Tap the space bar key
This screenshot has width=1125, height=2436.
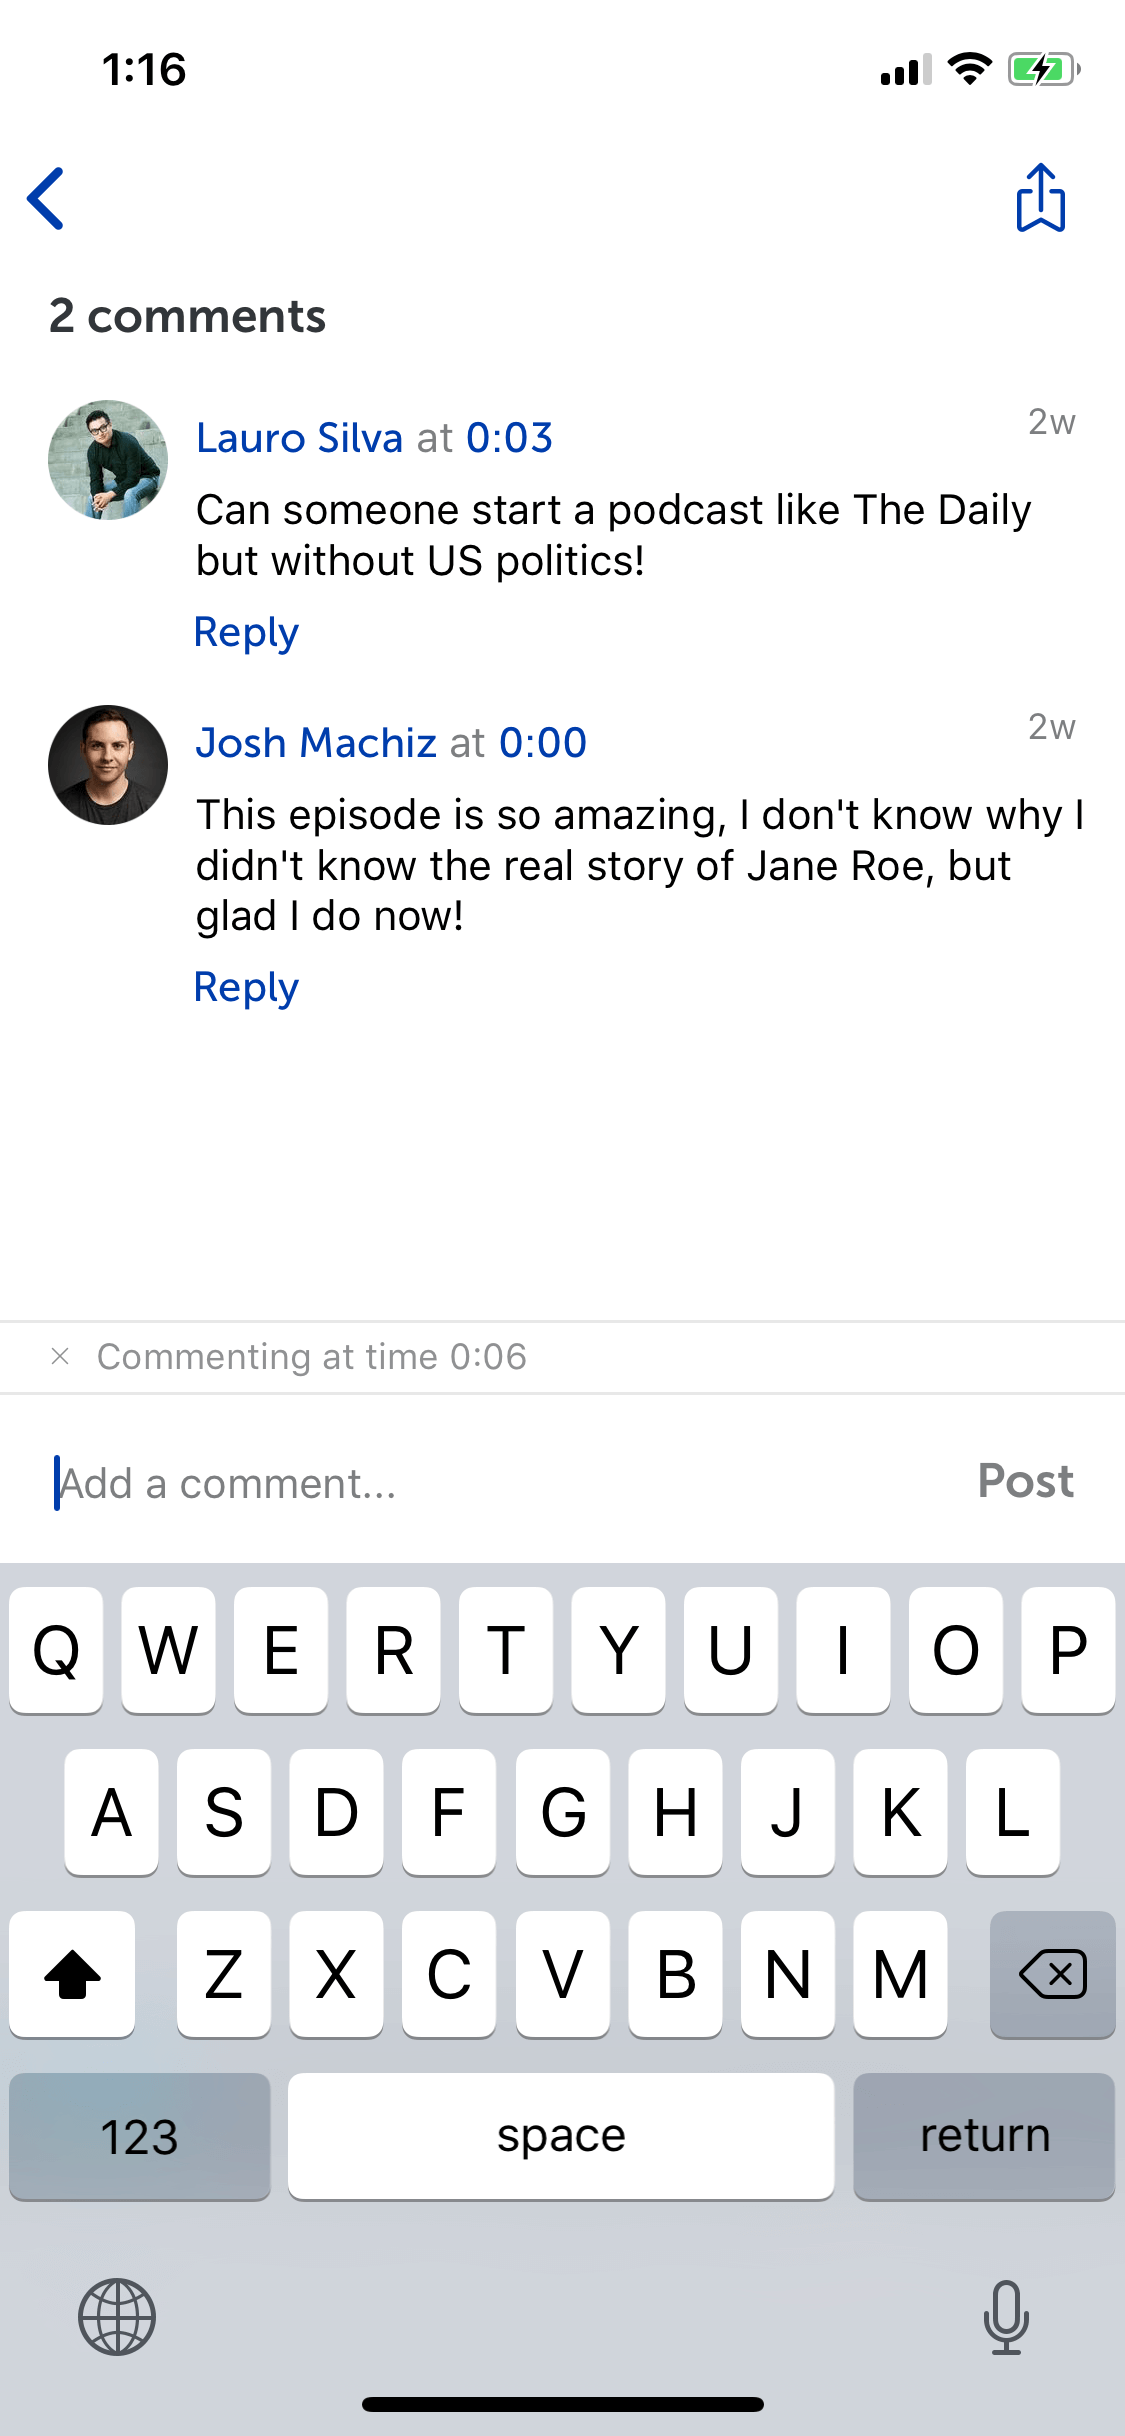(561, 2136)
